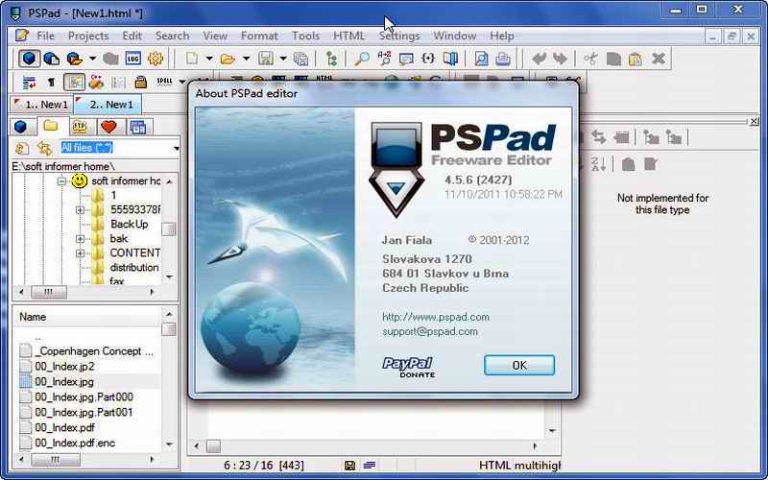Select the distribution folder in tree
This screenshot has height=480, width=768.
pos(134,268)
